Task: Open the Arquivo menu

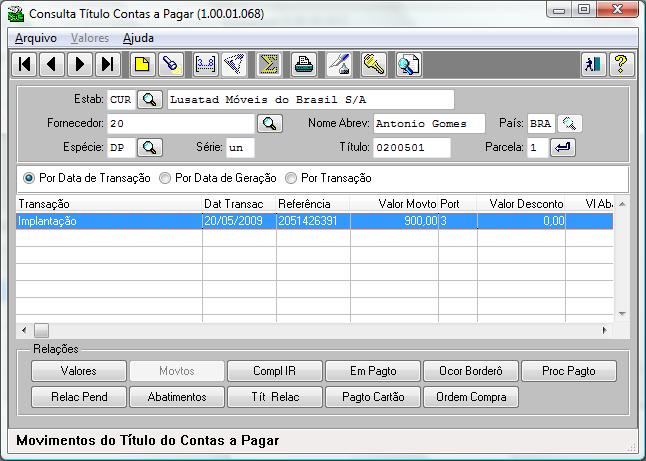Action: tap(36, 38)
